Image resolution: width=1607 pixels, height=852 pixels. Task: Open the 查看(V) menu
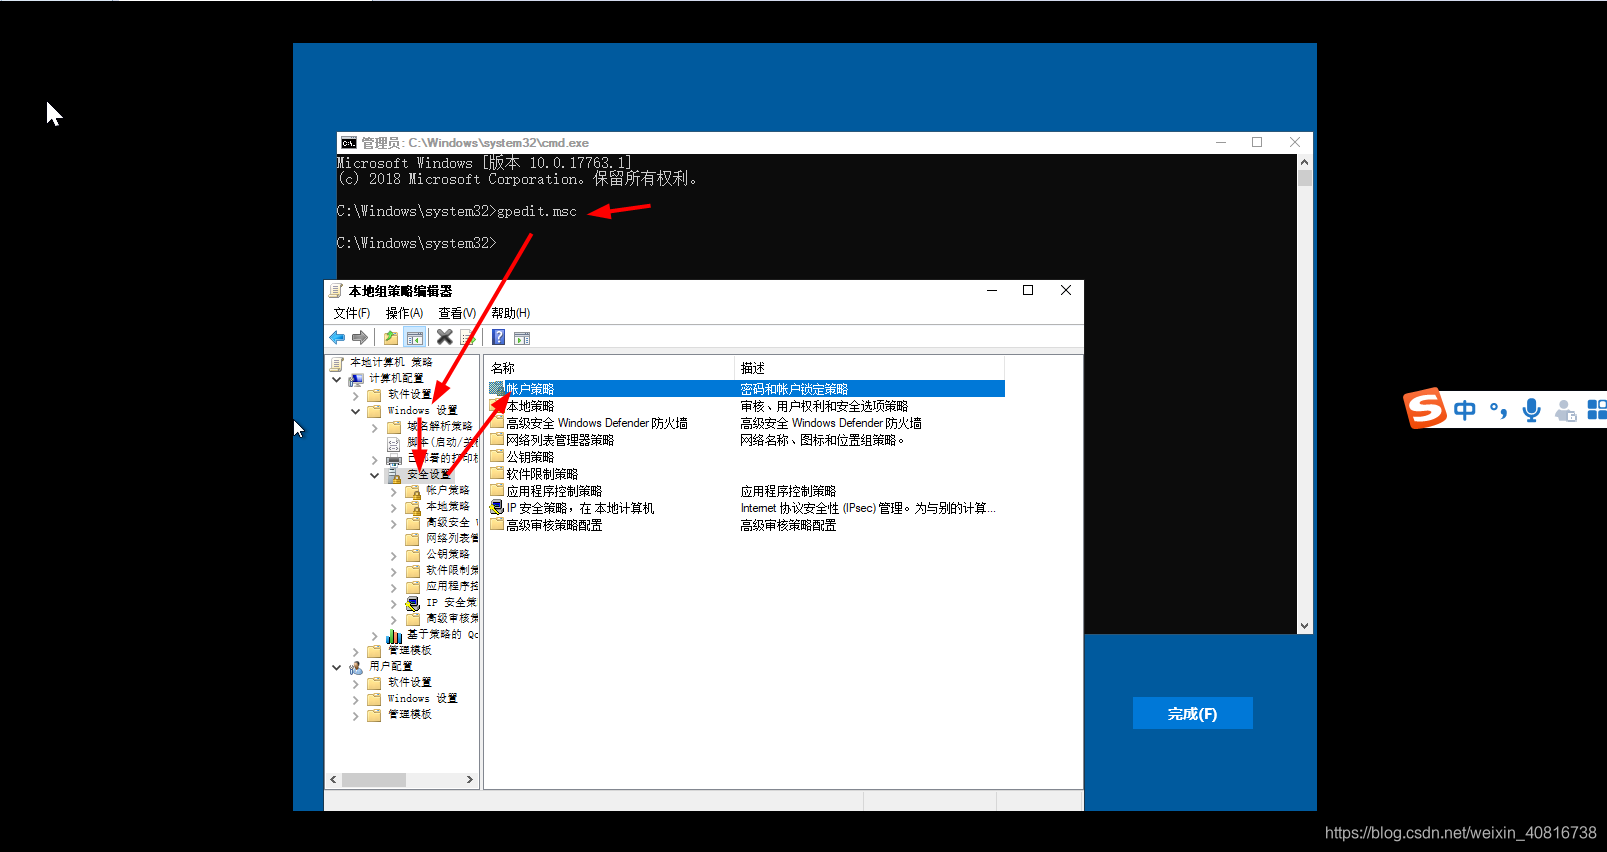click(x=457, y=313)
